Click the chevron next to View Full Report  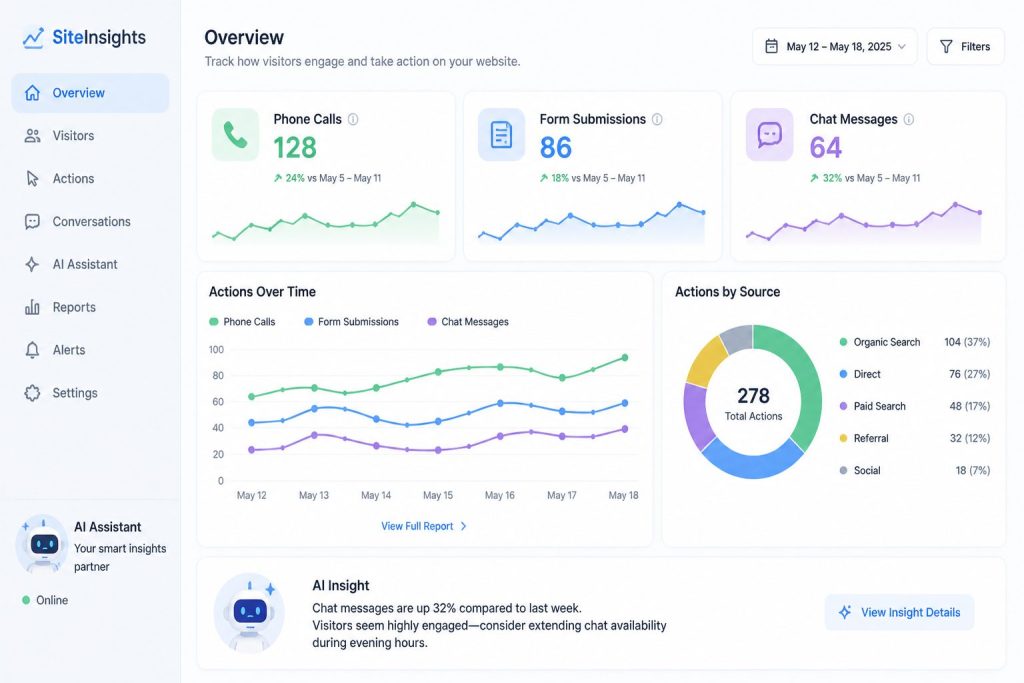coord(464,526)
